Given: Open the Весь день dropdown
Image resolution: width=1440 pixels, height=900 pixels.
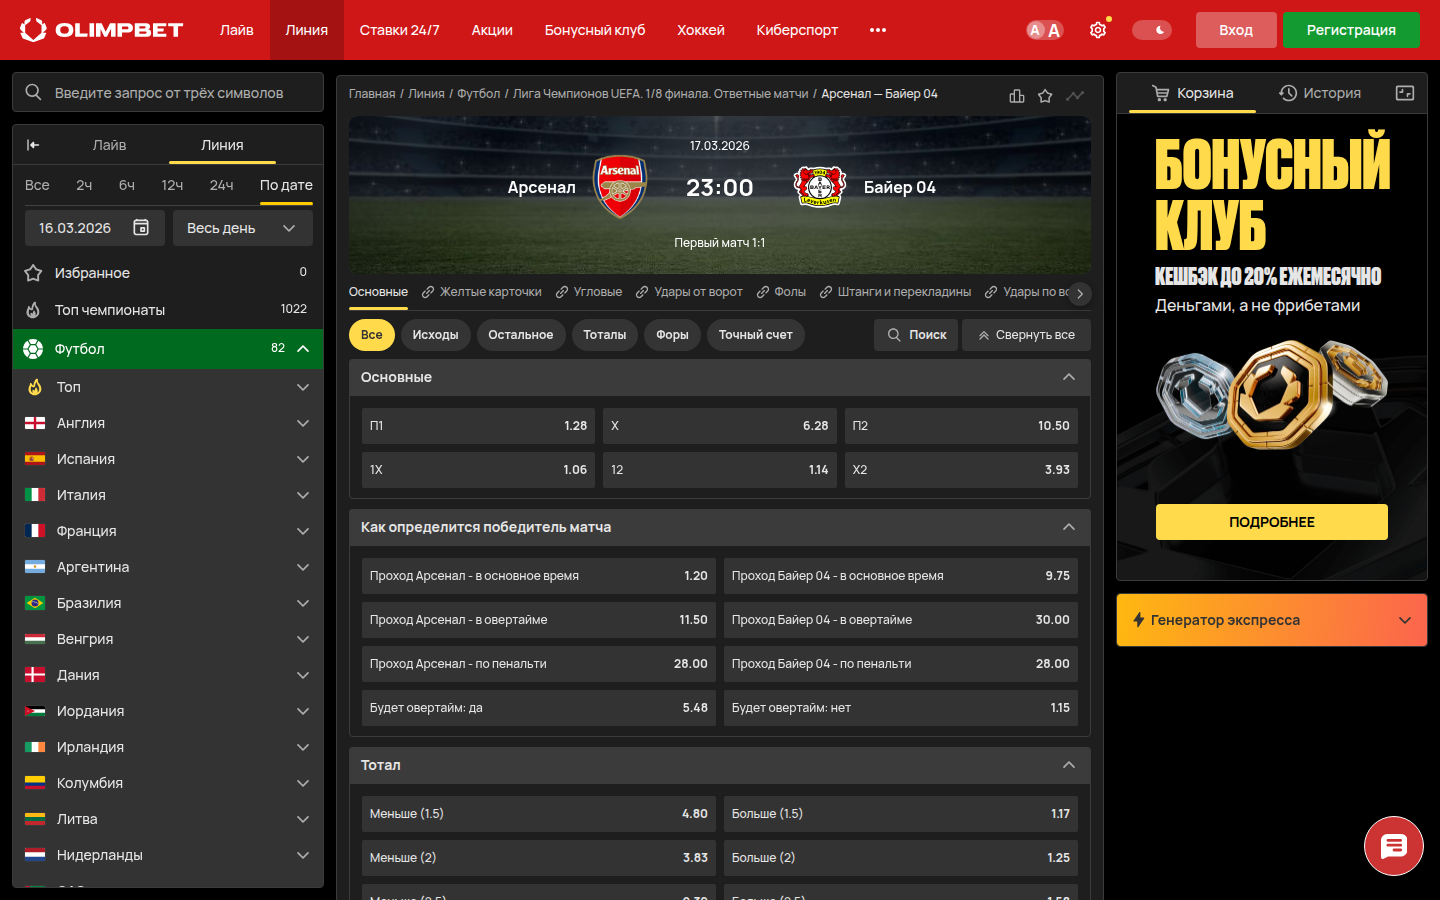Looking at the screenshot, I should [243, 228].
